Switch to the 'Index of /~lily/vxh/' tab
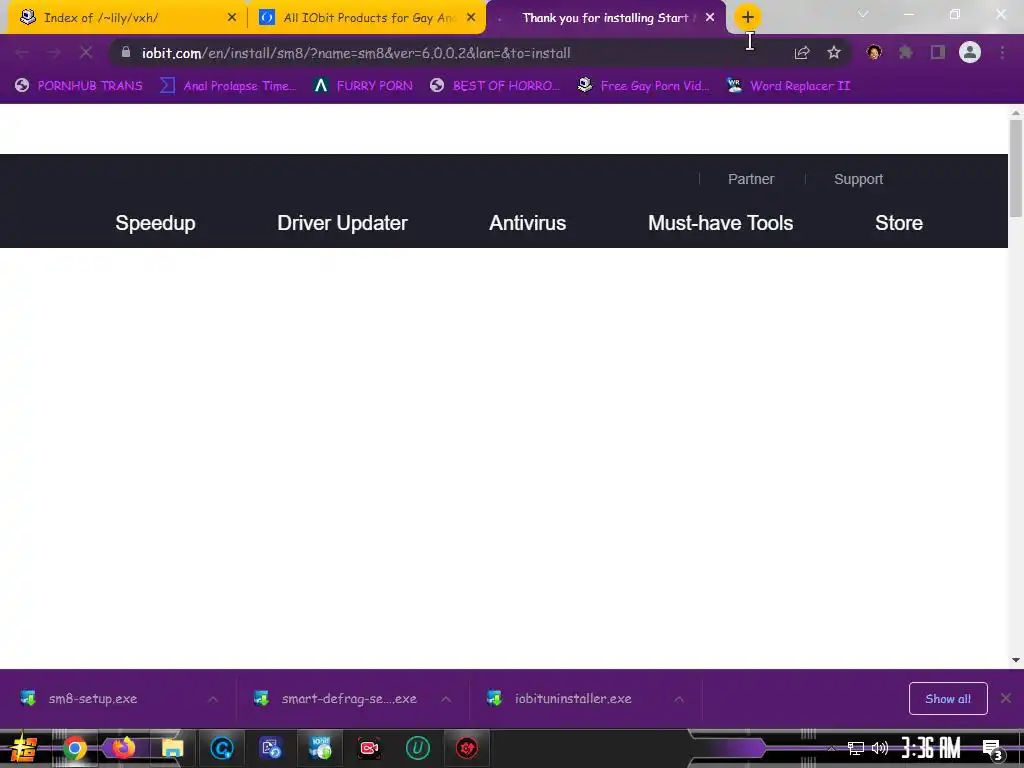The width and height of the screenshot is (1024, 768). click(x=127, y=18)
